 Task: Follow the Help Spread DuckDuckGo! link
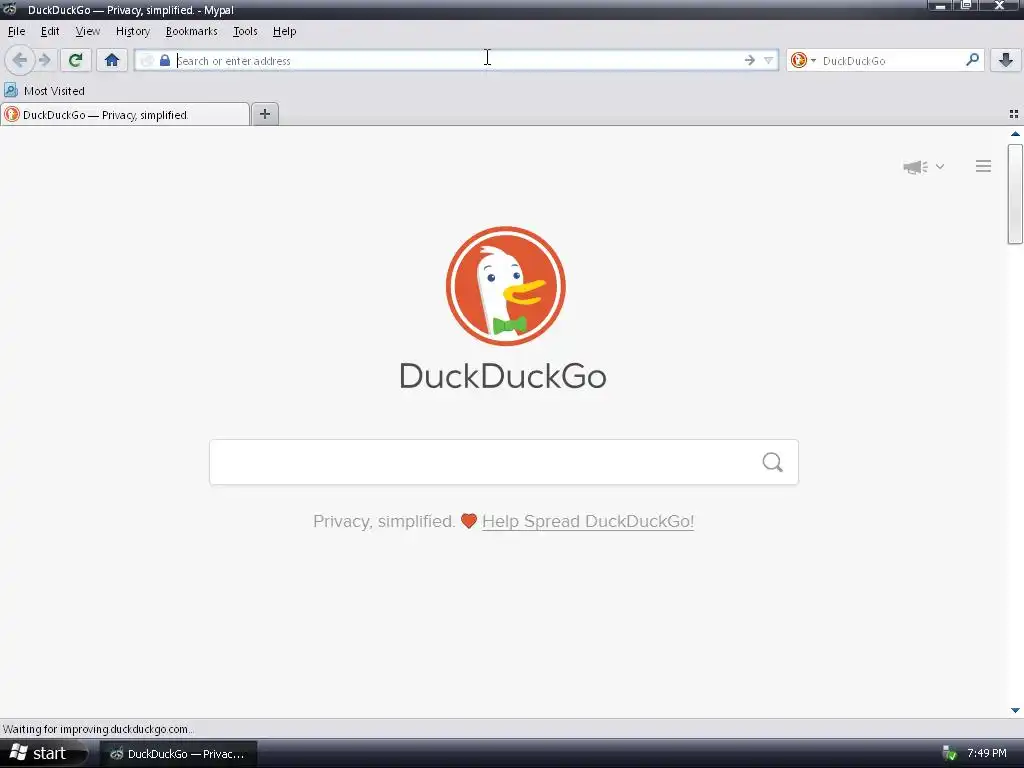[588, 521]
